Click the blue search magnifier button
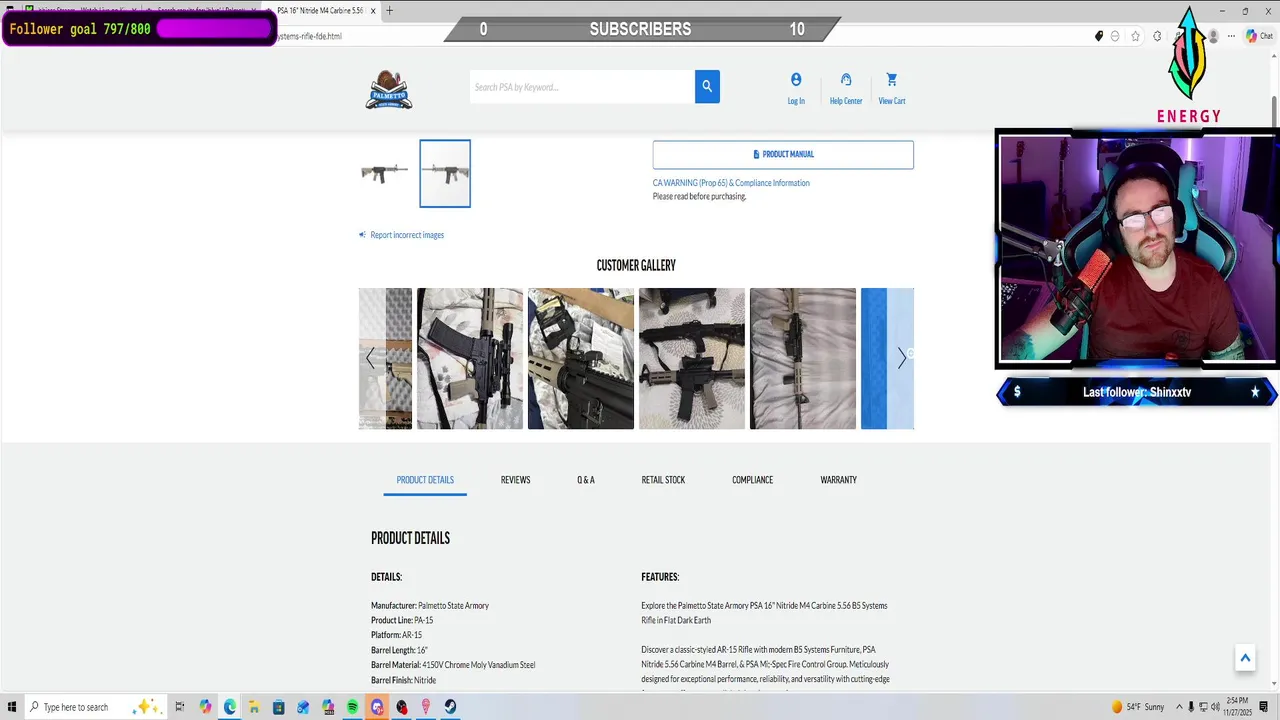The height and width of the screenshot is (720, 1280). (x=707, y=86)
